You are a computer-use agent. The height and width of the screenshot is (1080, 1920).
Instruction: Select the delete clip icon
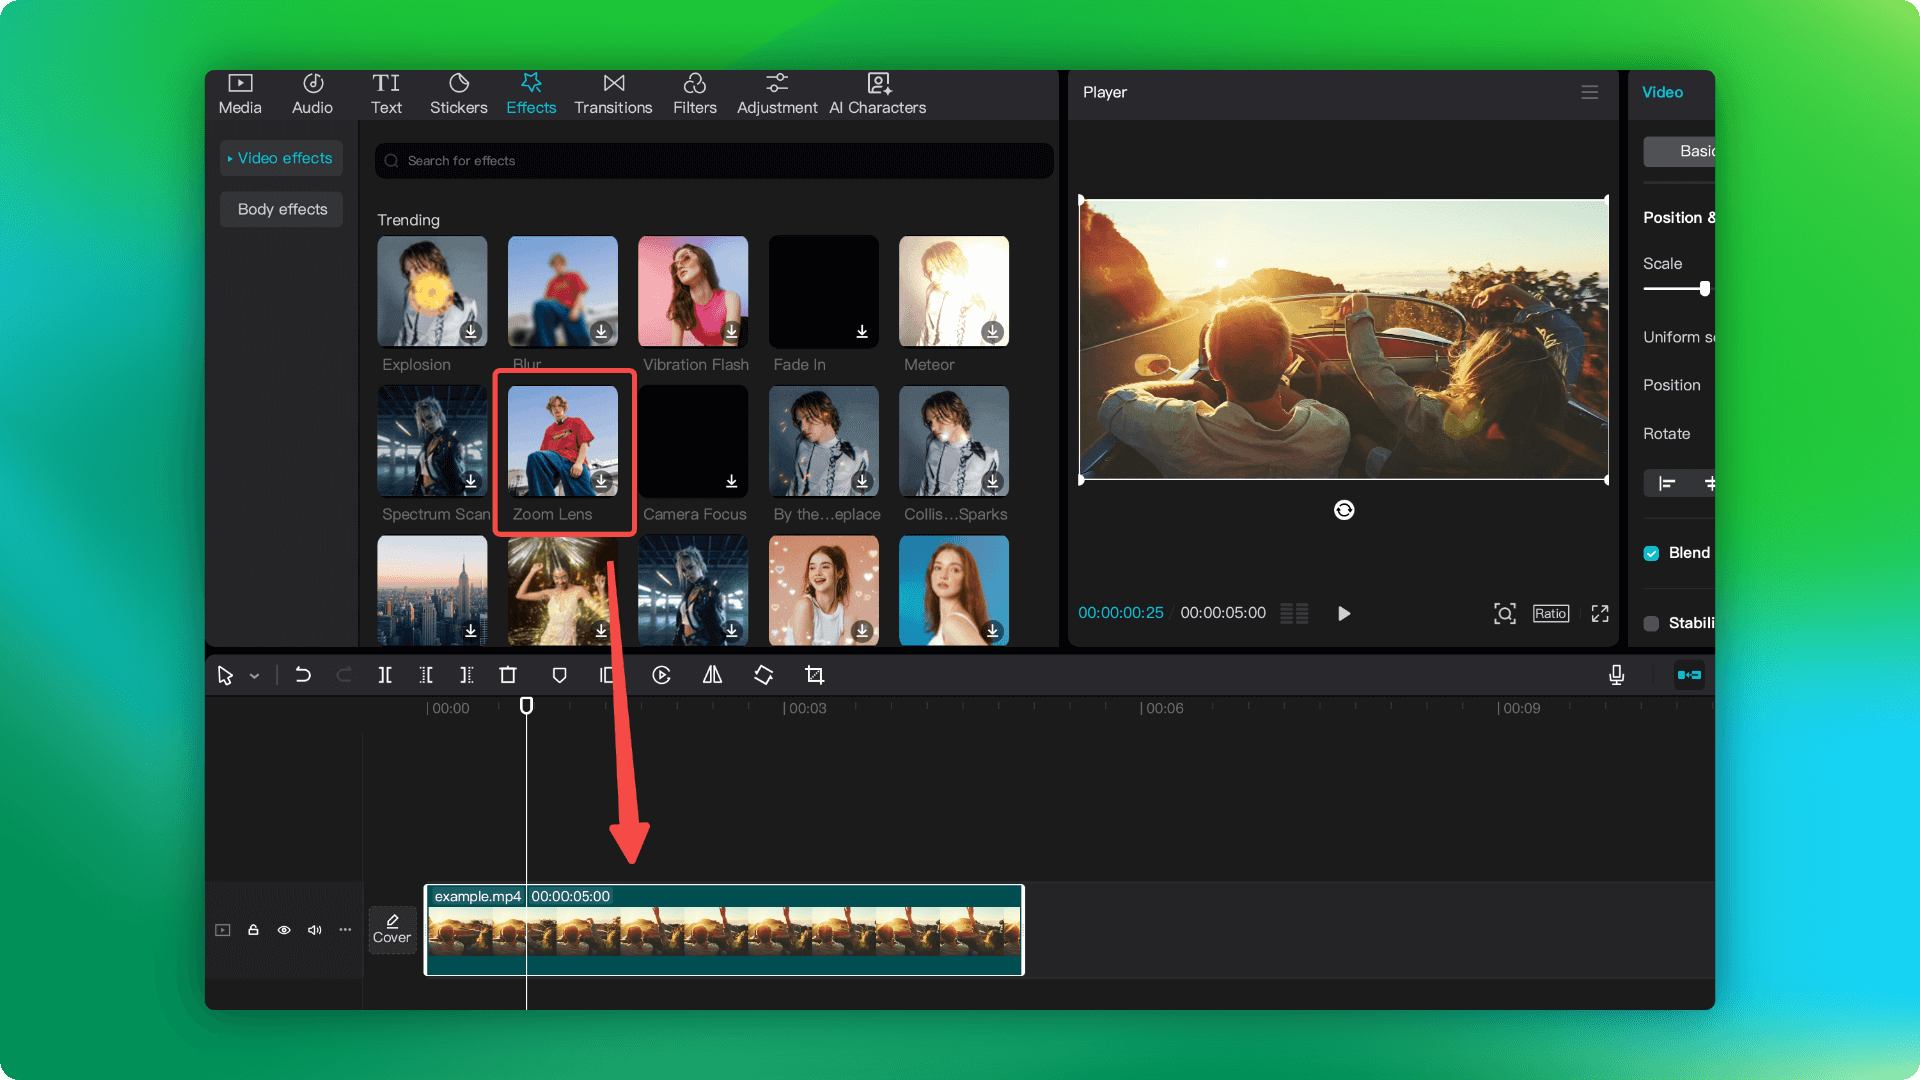[x=509, y=675]
